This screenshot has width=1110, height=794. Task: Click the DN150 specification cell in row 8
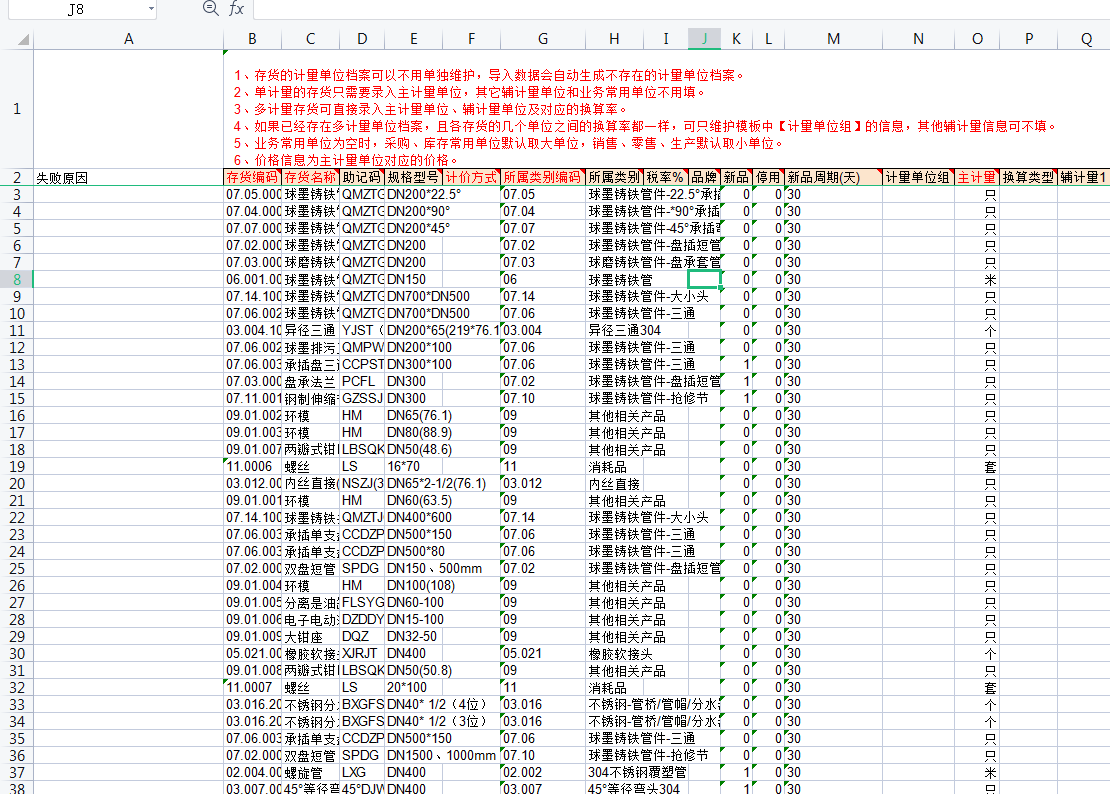pos(413,280)
